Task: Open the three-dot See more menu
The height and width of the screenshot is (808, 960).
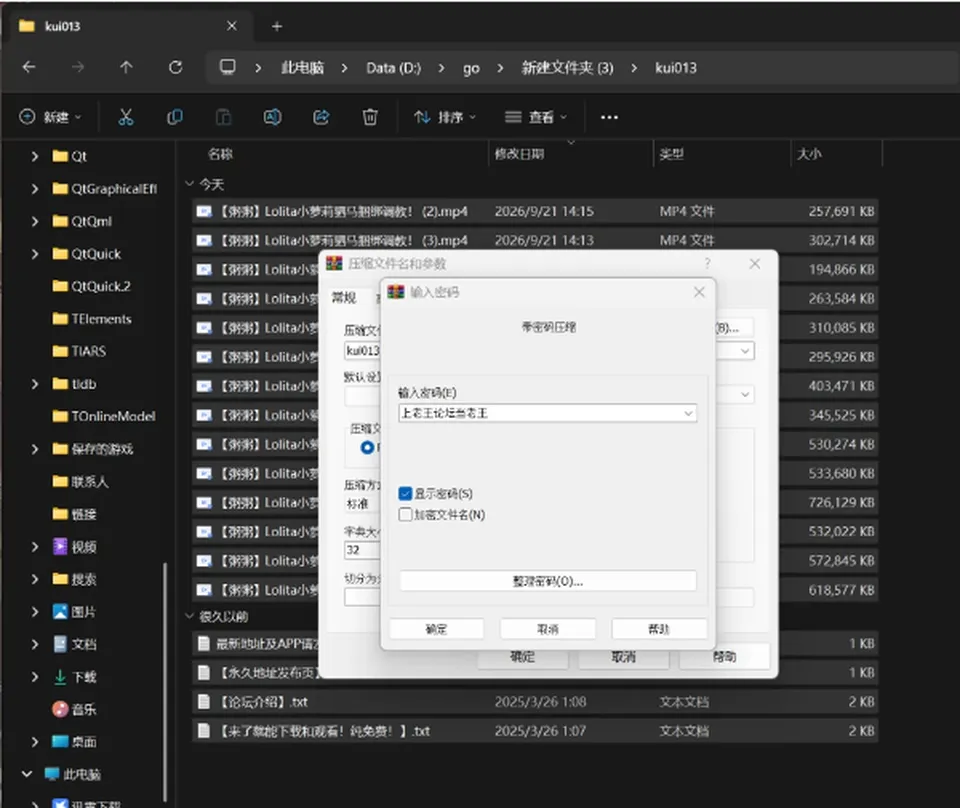Action: coord(609,117)
